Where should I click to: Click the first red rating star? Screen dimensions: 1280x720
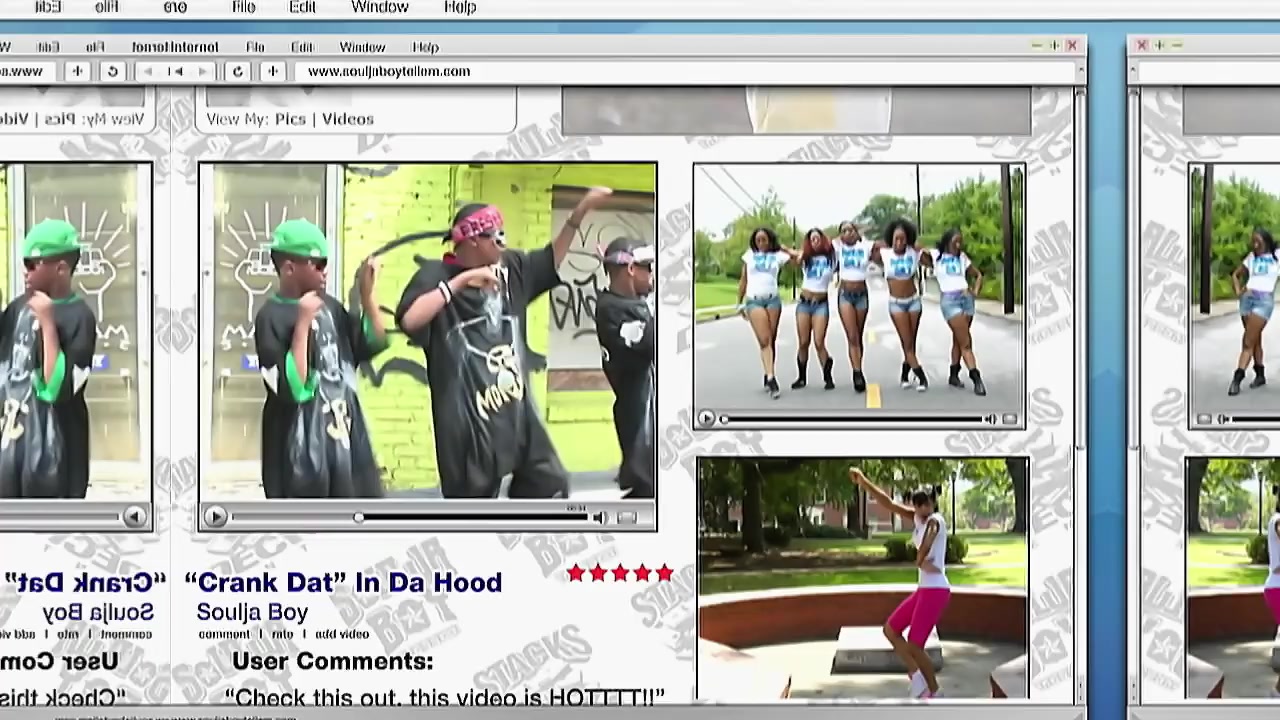click(x=575, y=573)
